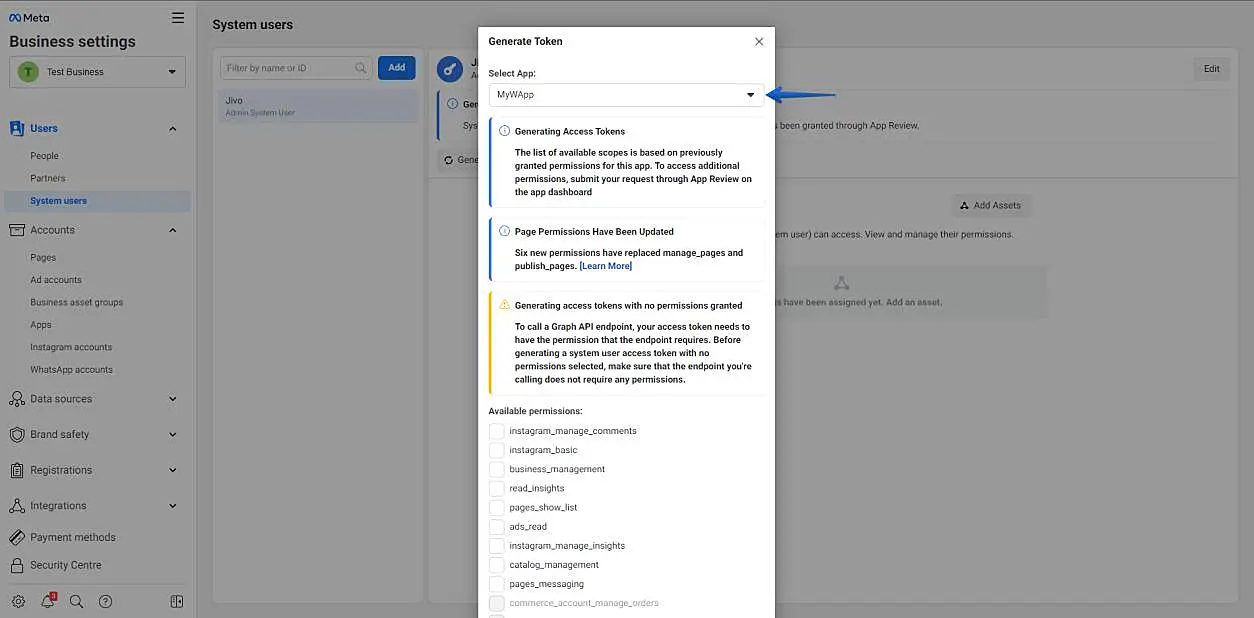
Task: Open Instagram accounts in sidebar
Action: tap(71, 347)
